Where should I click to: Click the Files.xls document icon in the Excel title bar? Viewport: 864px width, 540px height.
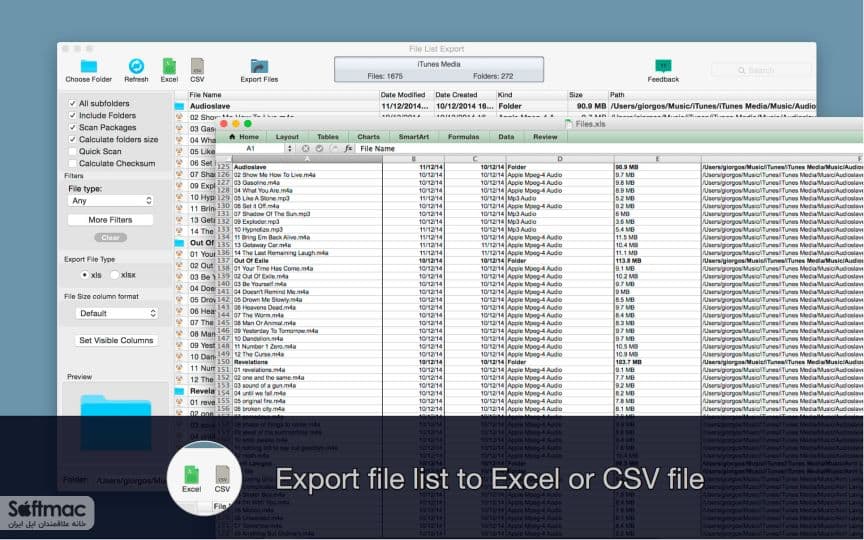(x=569, y=124)
